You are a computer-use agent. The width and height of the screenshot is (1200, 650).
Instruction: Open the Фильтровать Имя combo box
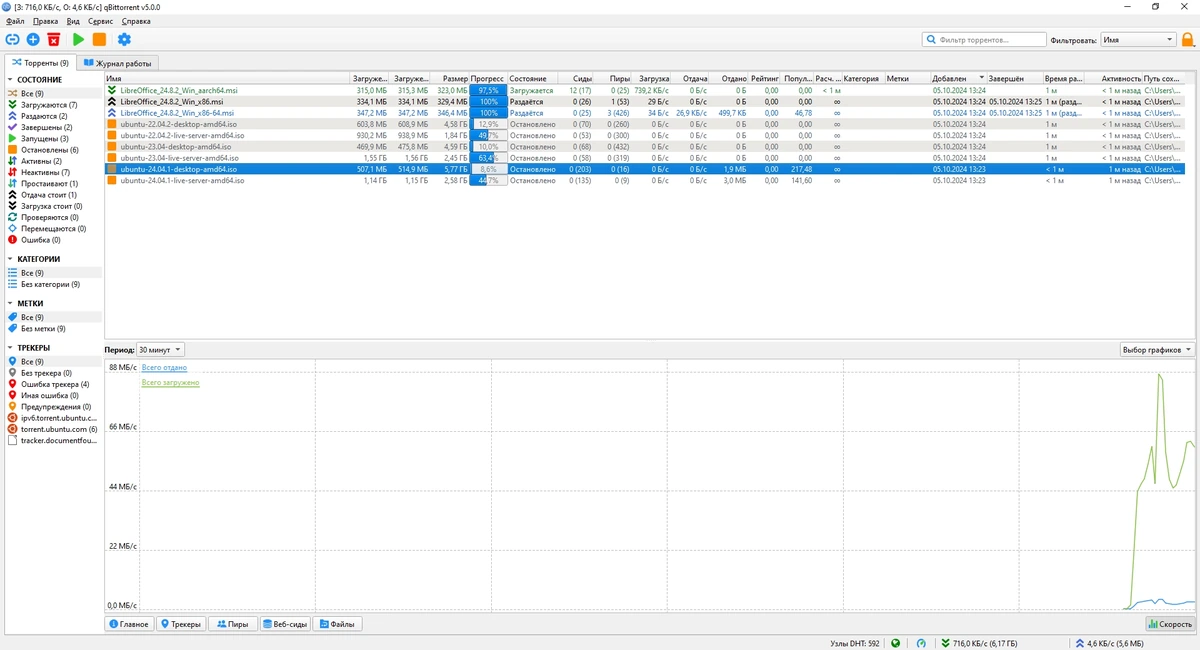coord(1138,40)
